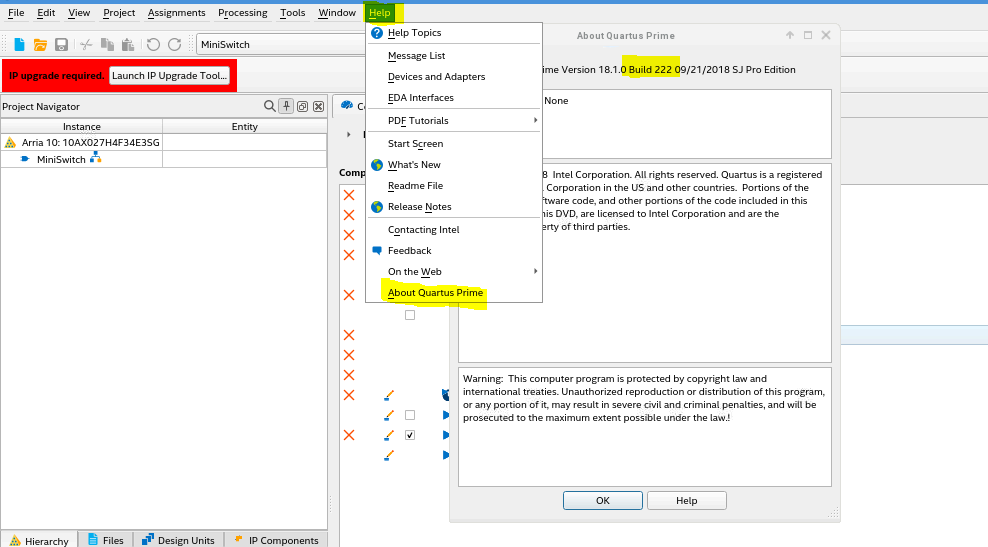Tick the unchecked box beside pencil icon
This screenshot has width=988, height=547.
pyautogui.click(x=410, y=415)
